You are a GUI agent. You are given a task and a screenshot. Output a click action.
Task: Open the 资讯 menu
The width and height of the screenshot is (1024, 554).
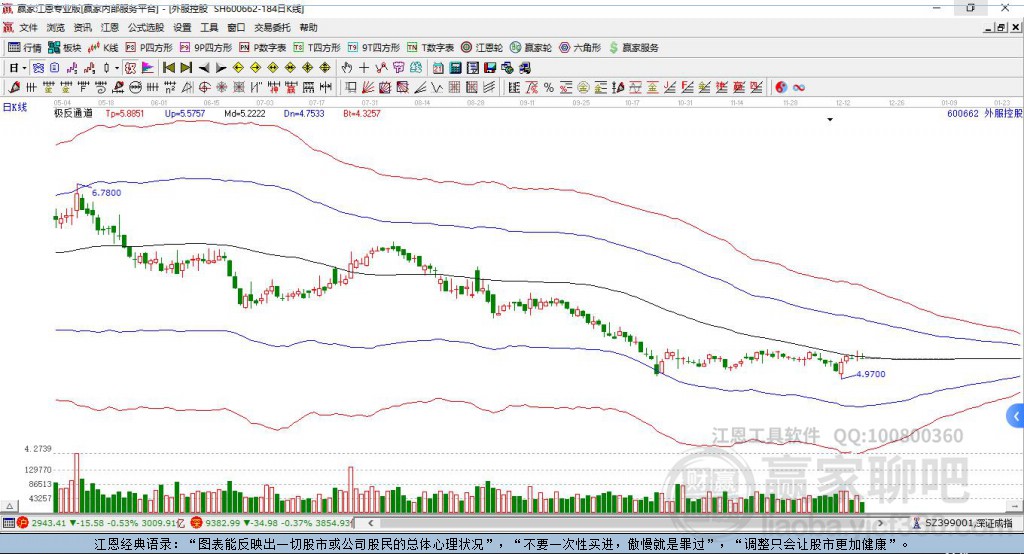(82, 27)
